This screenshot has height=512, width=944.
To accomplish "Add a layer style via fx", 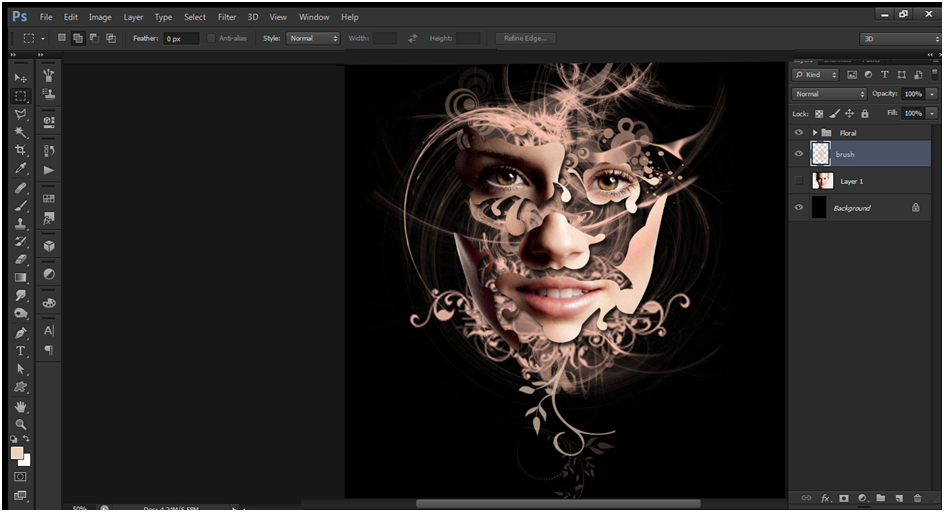I will pyautogui.click(x=825, y=498).
